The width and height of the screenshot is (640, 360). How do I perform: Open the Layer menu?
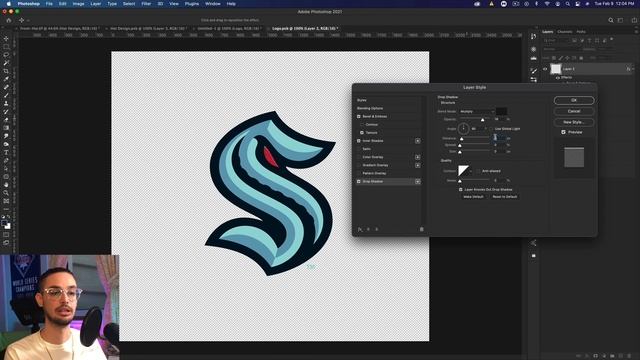(x=96, y=4)
